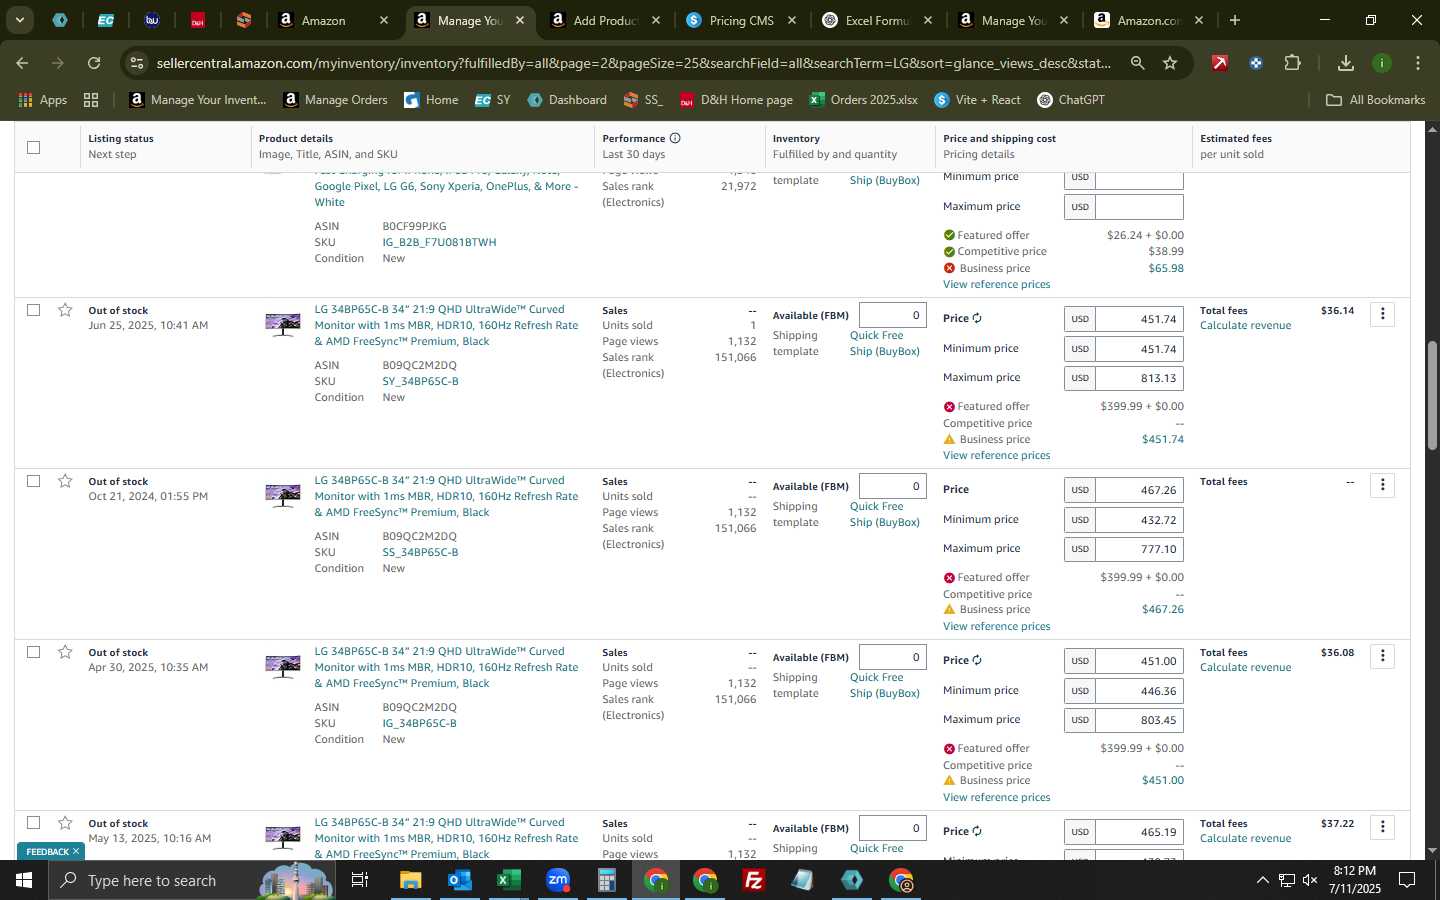Click the FEEDBACK button
The image size is (1440, 900).
(47, 851)
